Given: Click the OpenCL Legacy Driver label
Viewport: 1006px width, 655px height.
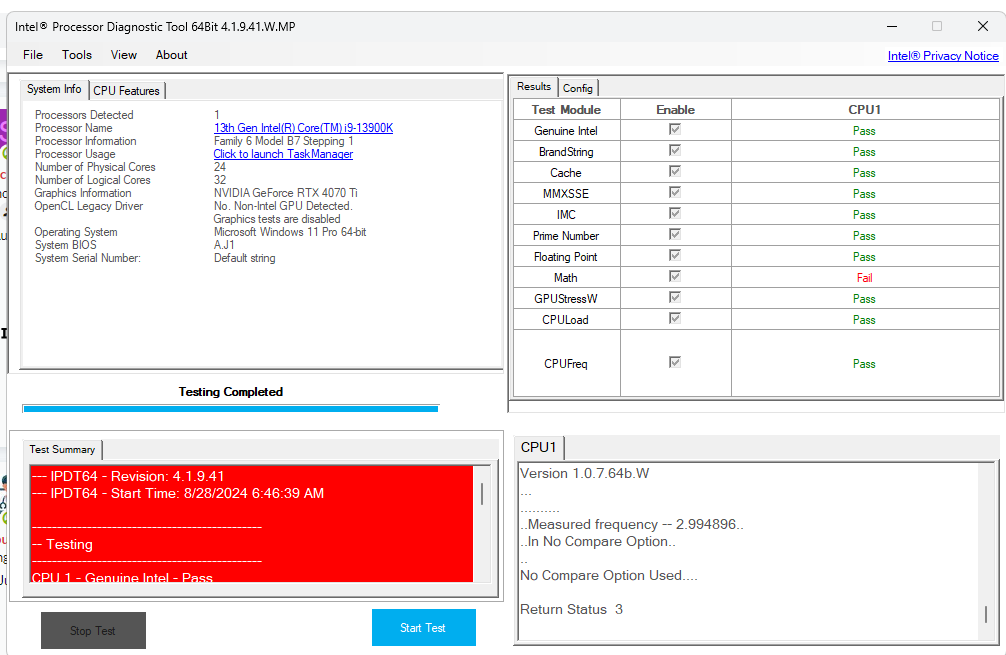Looking at the screenshot, I should click(89, 206).
